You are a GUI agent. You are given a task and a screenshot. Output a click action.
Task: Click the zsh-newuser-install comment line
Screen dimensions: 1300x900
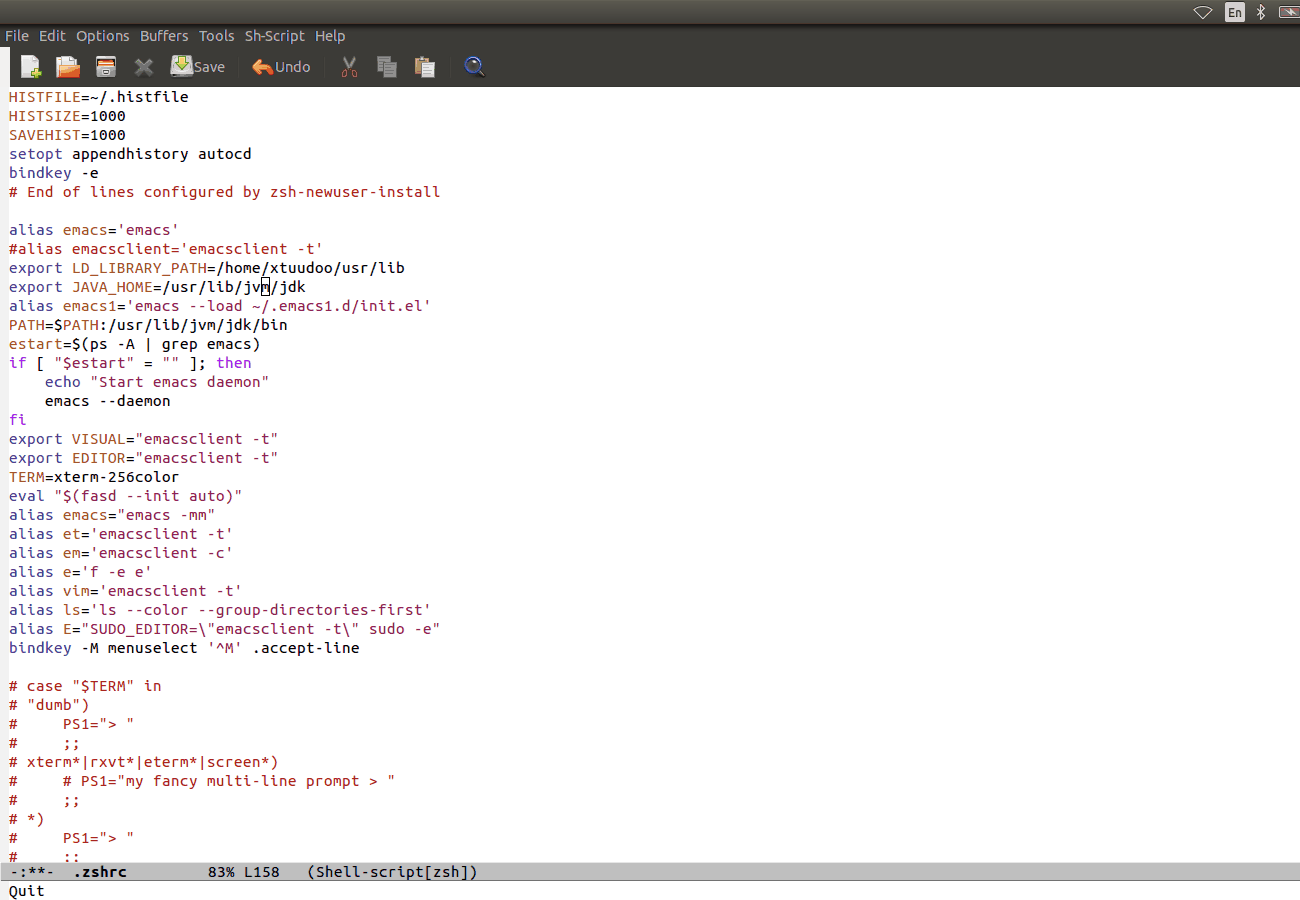point(225,192)
